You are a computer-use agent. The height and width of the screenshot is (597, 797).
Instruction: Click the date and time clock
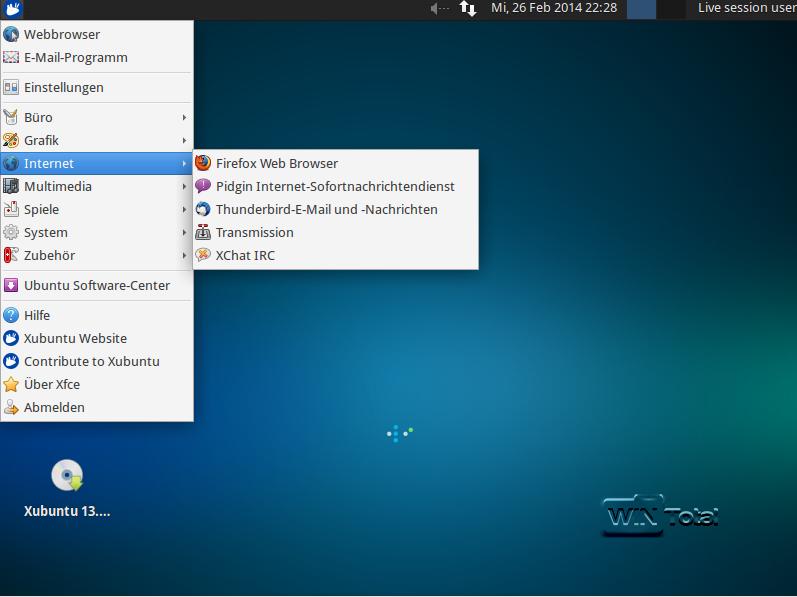click(553, 8)
